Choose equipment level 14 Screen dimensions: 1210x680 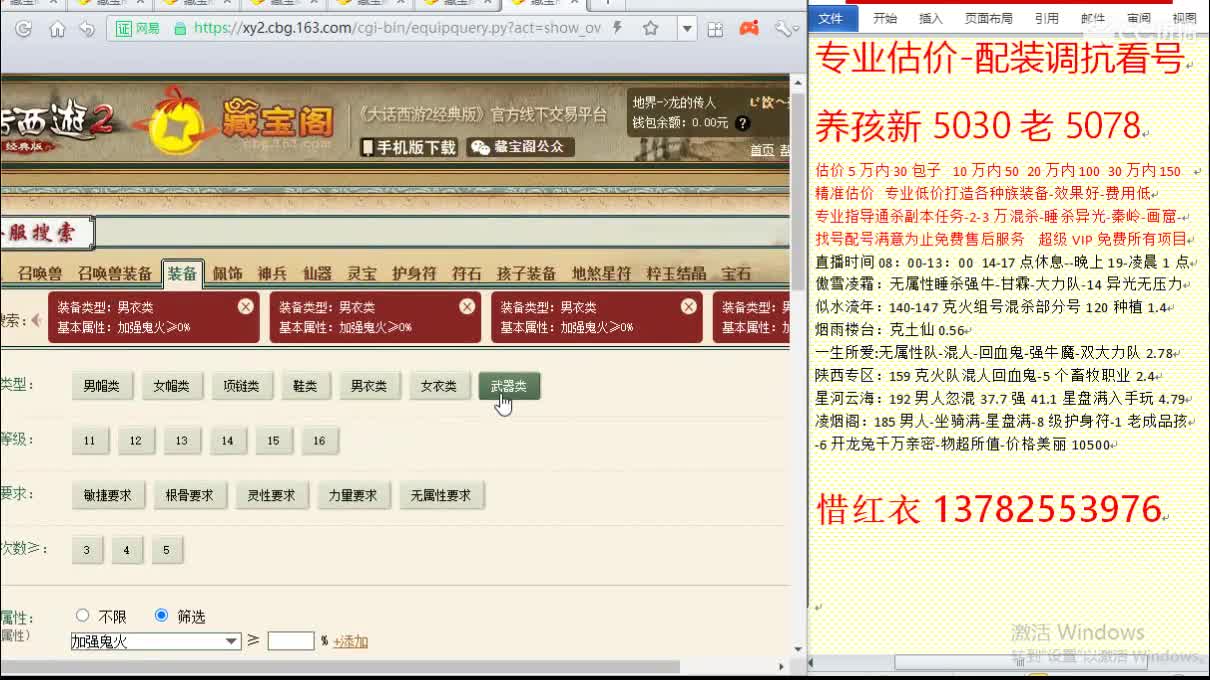tap(228, 440)
